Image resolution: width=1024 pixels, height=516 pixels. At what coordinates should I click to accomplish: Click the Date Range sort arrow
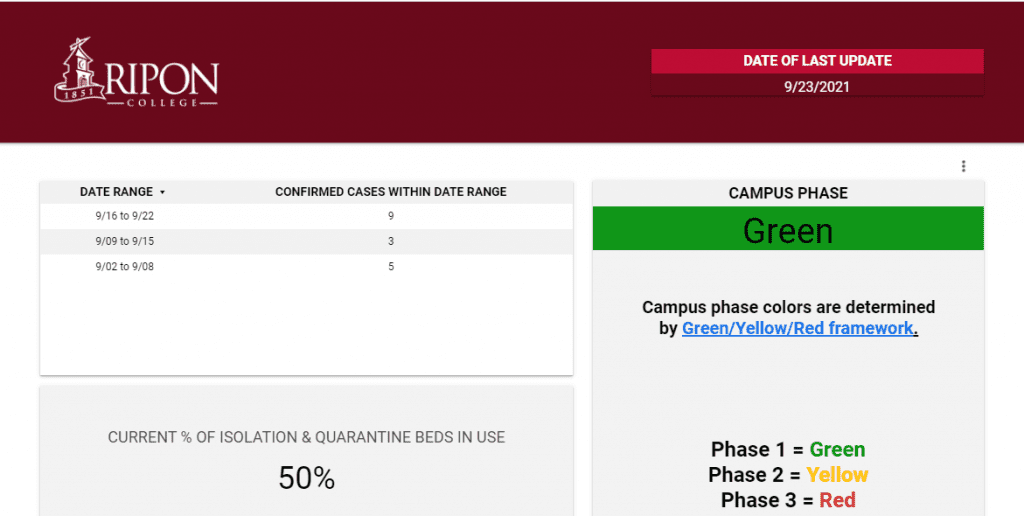(x=163, y=192)
